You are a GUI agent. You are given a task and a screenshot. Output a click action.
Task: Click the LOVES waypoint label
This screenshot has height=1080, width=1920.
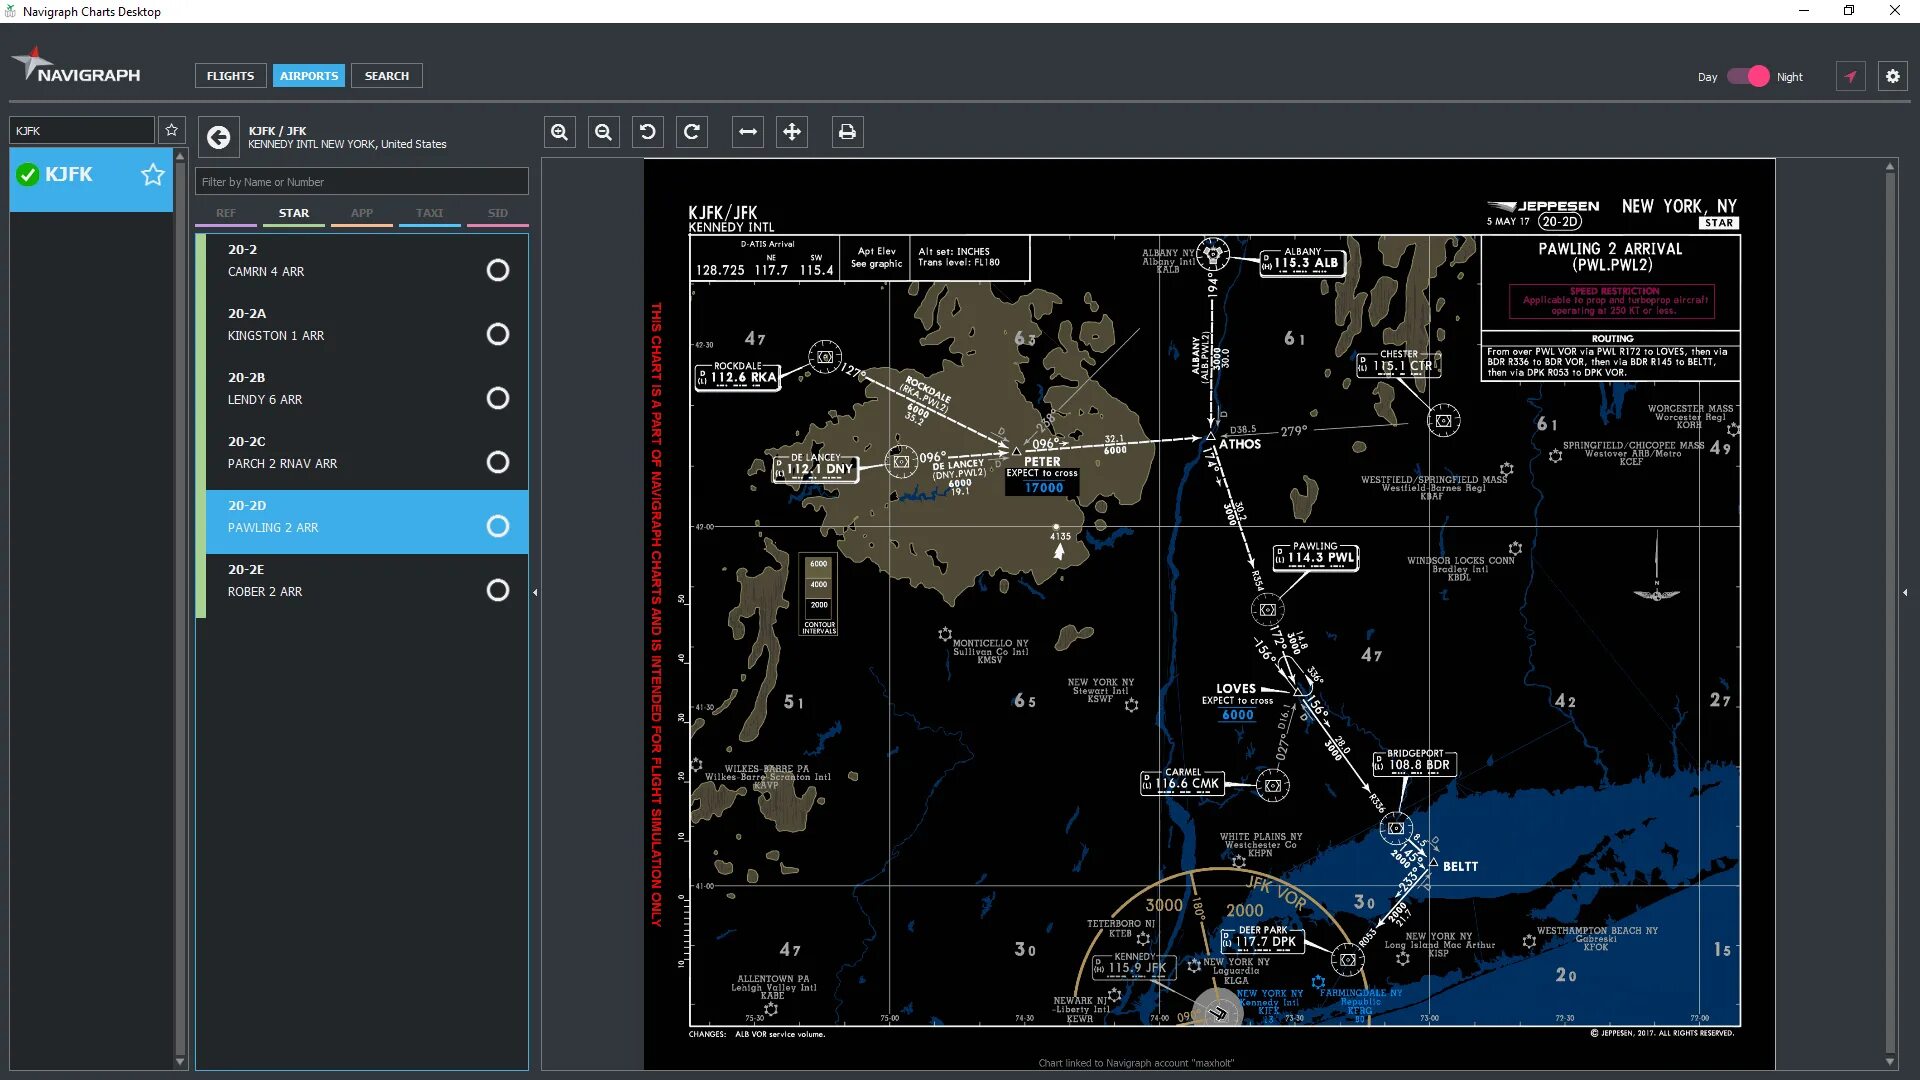(1235, 689)
